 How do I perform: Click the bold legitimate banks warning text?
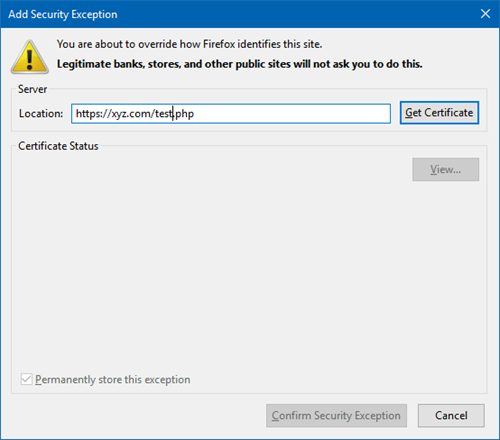click(239, 64)
